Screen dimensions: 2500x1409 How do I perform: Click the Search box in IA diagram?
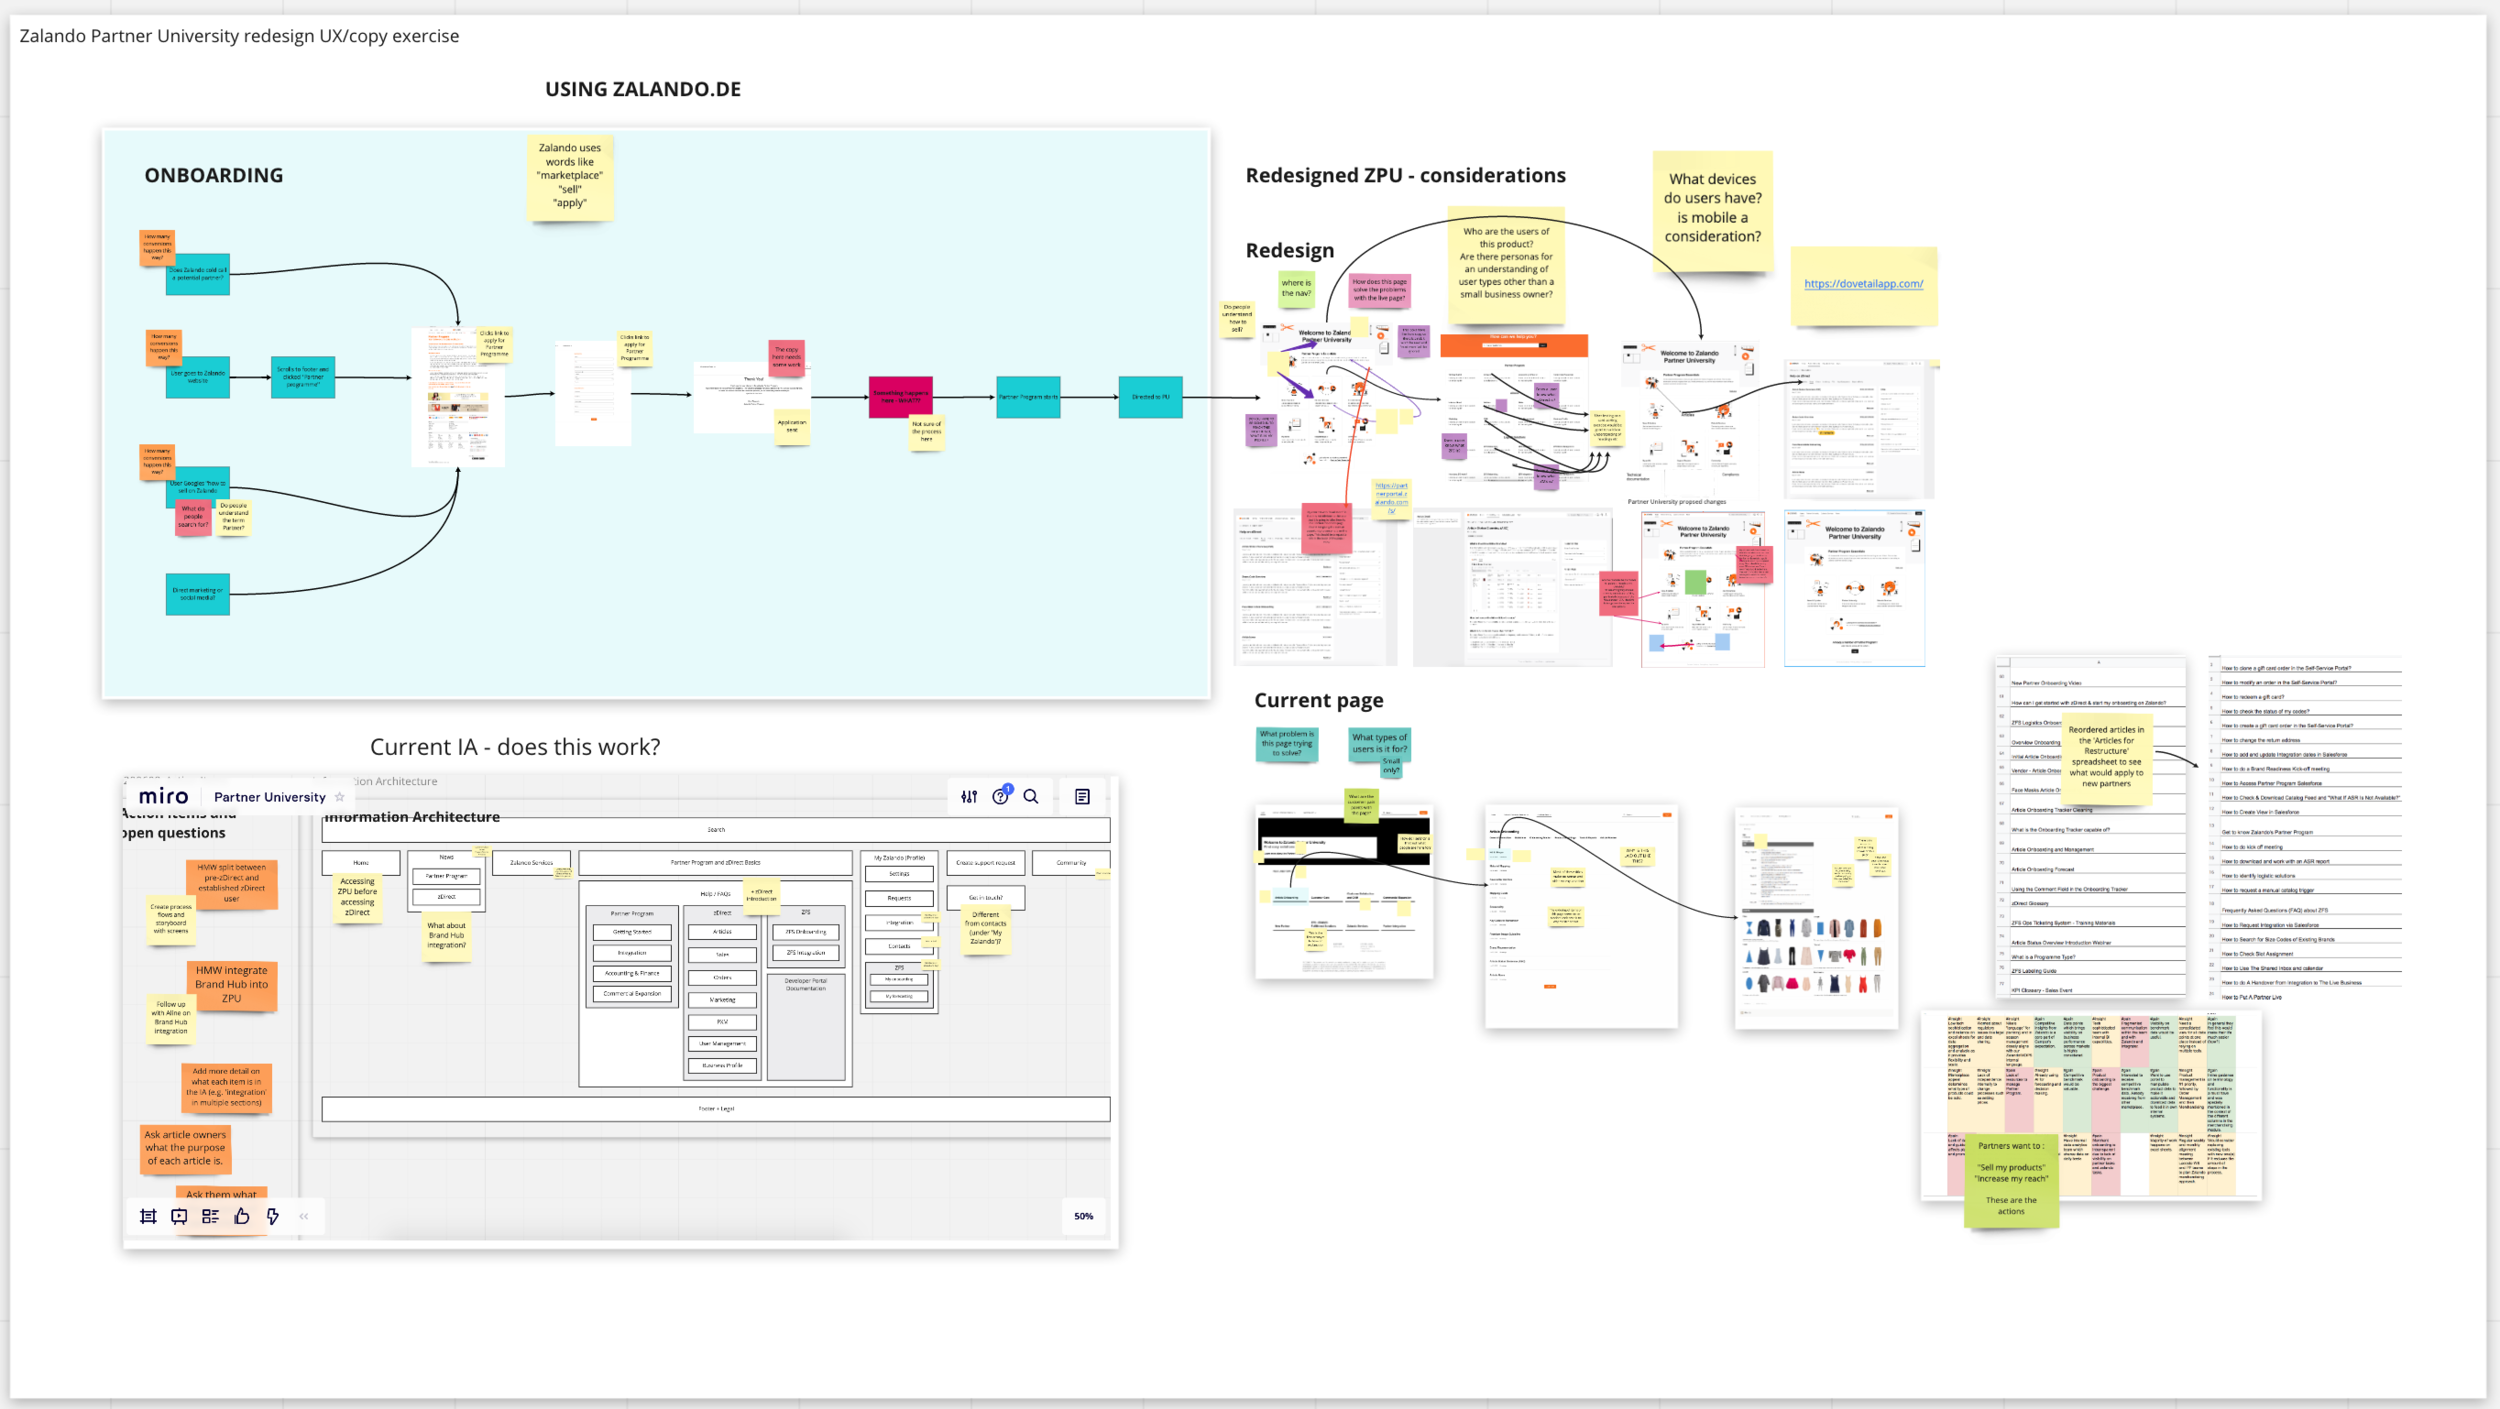click(716, 830)
